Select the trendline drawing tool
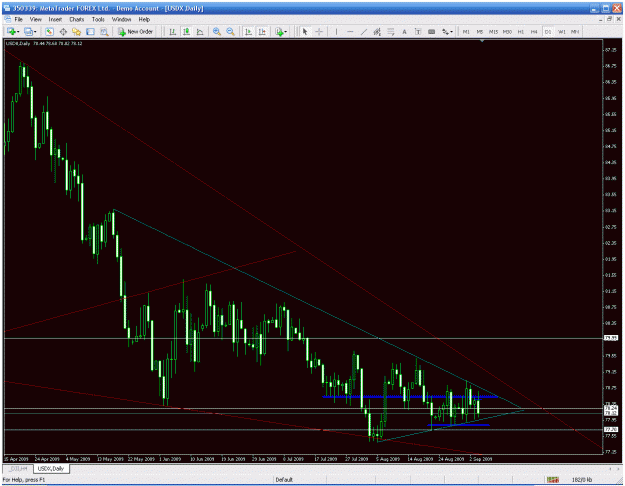 [x=364, y=32]
